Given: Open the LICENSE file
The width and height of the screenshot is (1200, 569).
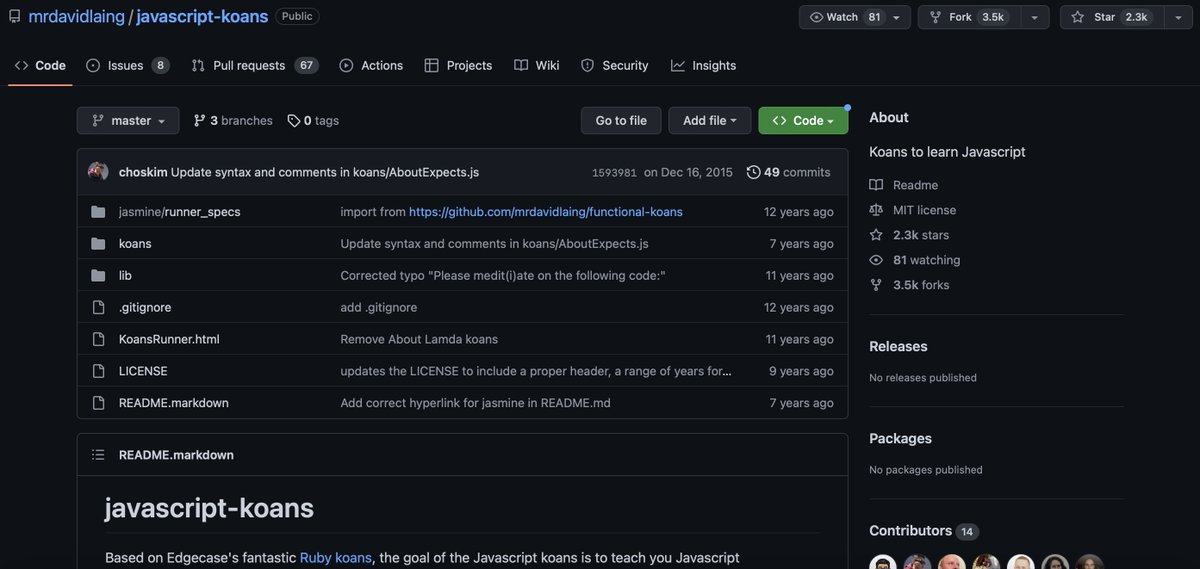Looking at the screenshot, I should [143, 371].
